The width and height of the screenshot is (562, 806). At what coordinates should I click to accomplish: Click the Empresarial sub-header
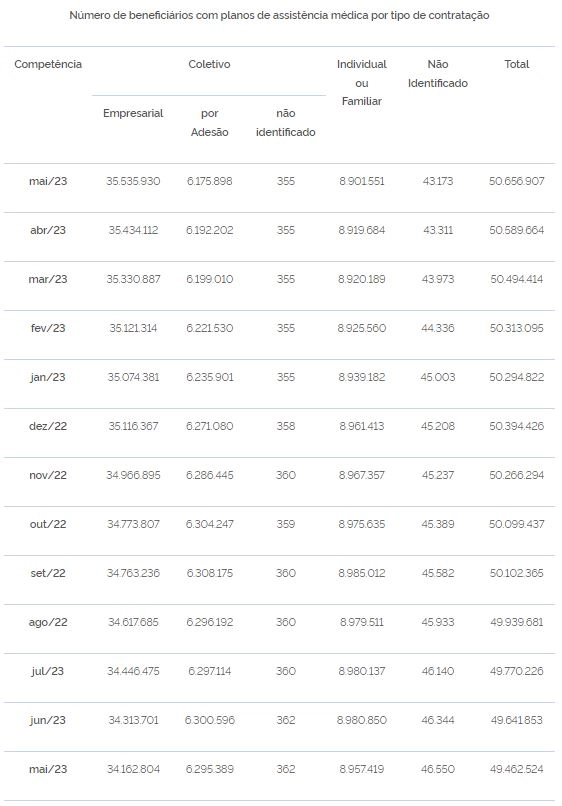coord(133,113)
